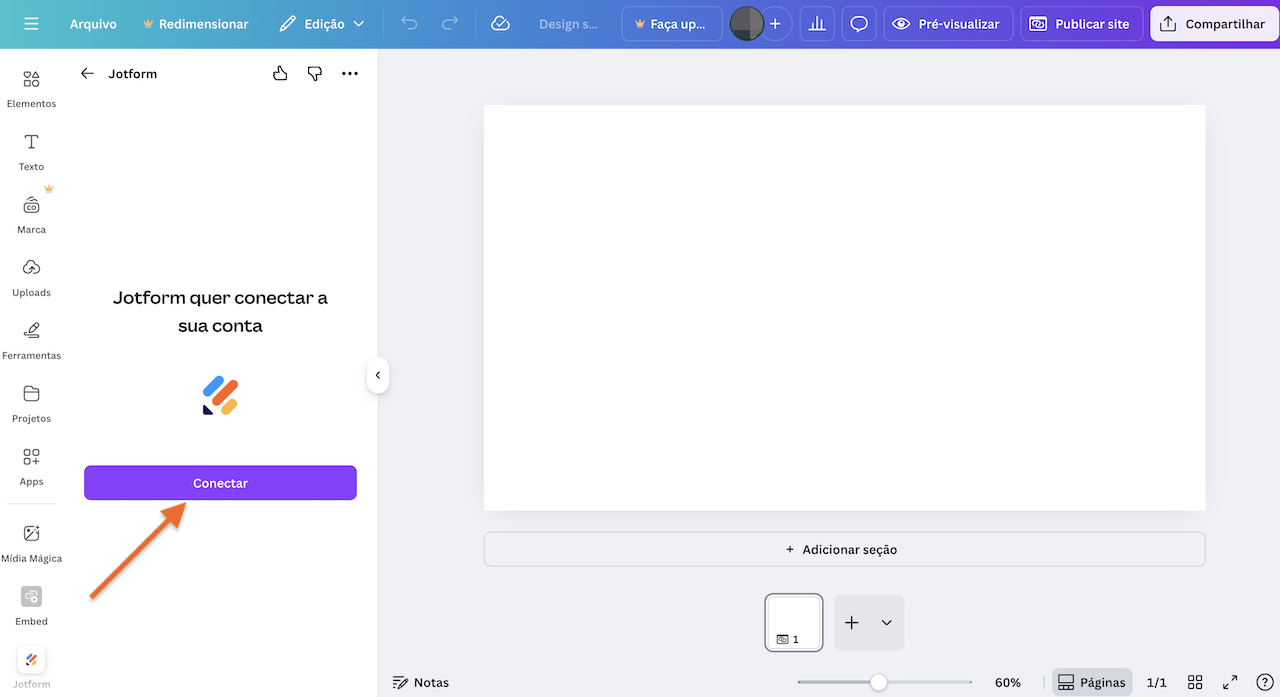This screenshot has width=1280, height=697.
Task: Give Jotform a thumbs down
Action: click(315, 73)
